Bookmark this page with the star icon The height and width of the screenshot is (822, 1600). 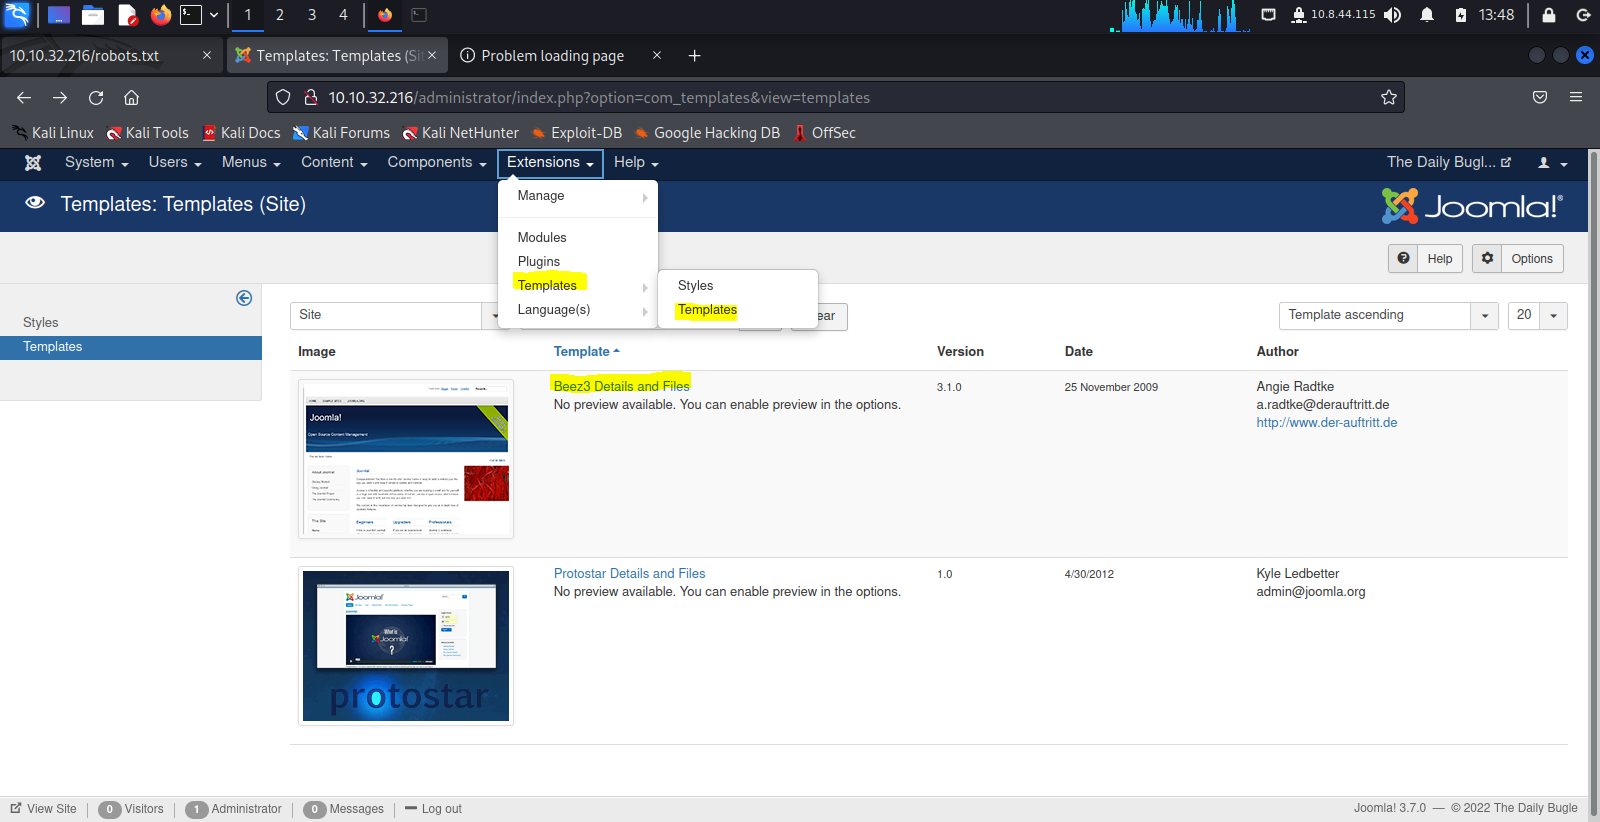coord(1388,98)
